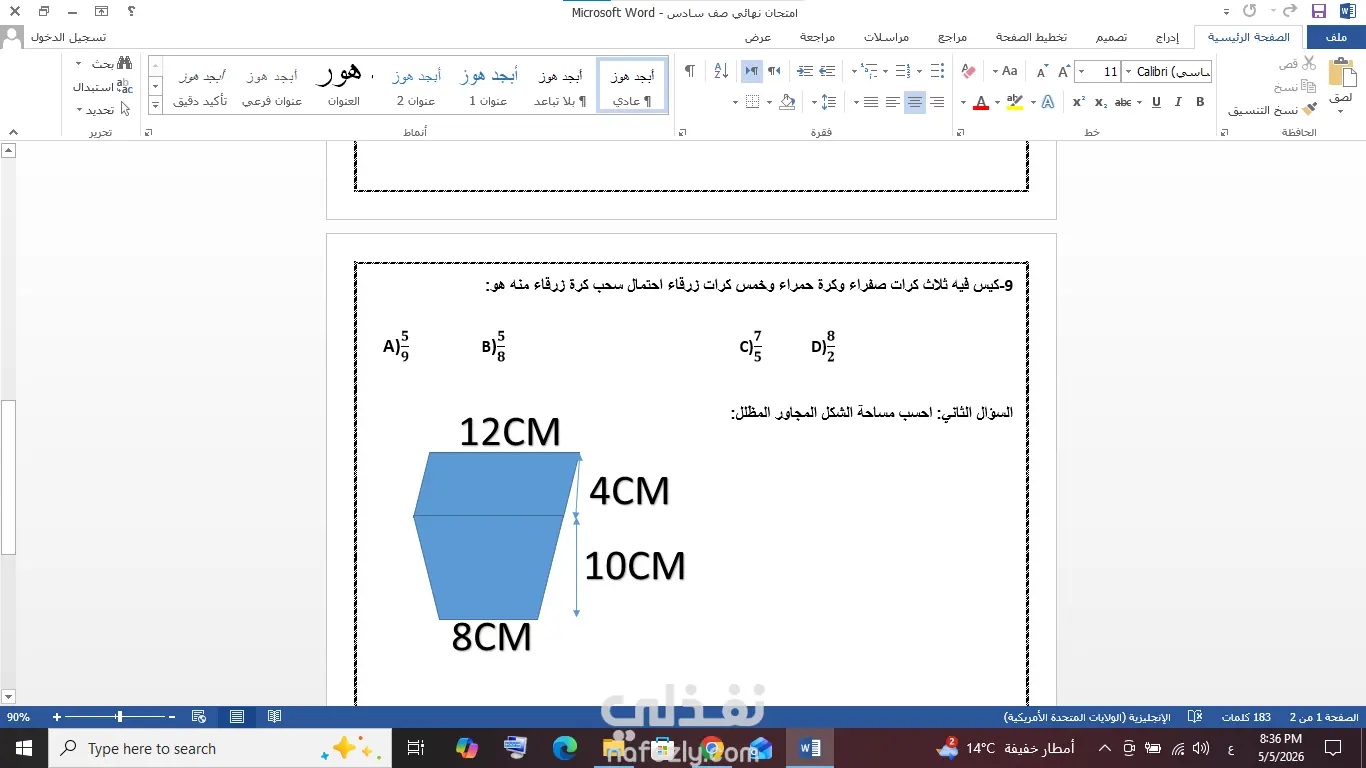Select the عنوان 2 (Heading 2) style
The image size is (1366, 768).
click(416, 86)
